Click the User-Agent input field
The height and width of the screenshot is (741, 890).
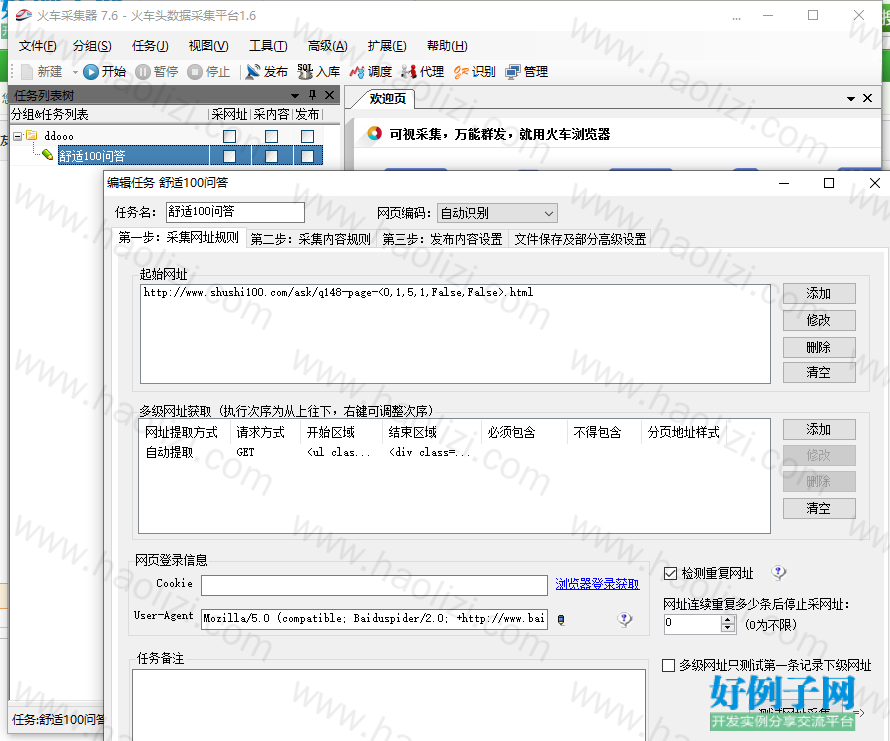(x=374, y=618)
